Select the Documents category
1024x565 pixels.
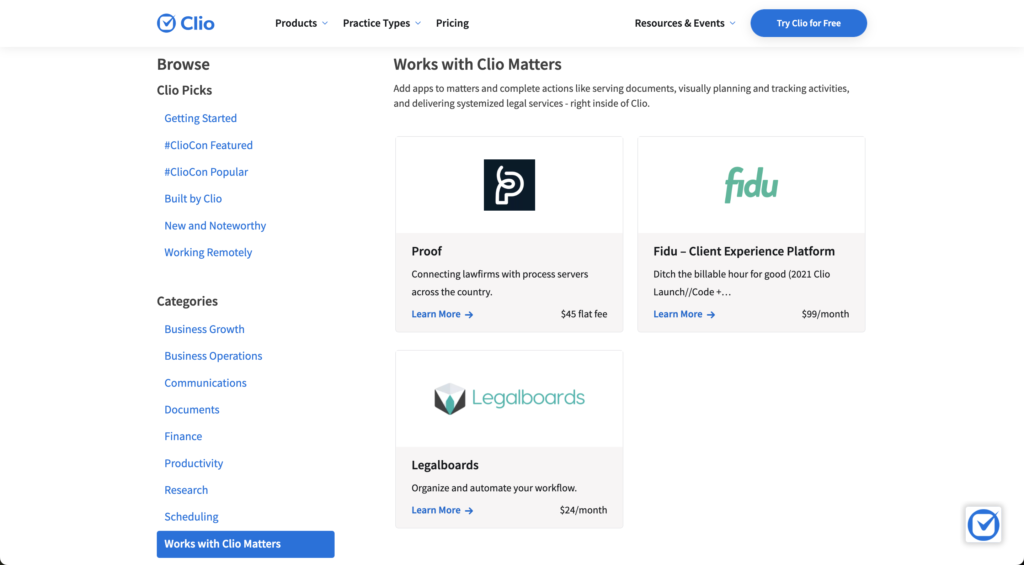(x=192, y=410)
